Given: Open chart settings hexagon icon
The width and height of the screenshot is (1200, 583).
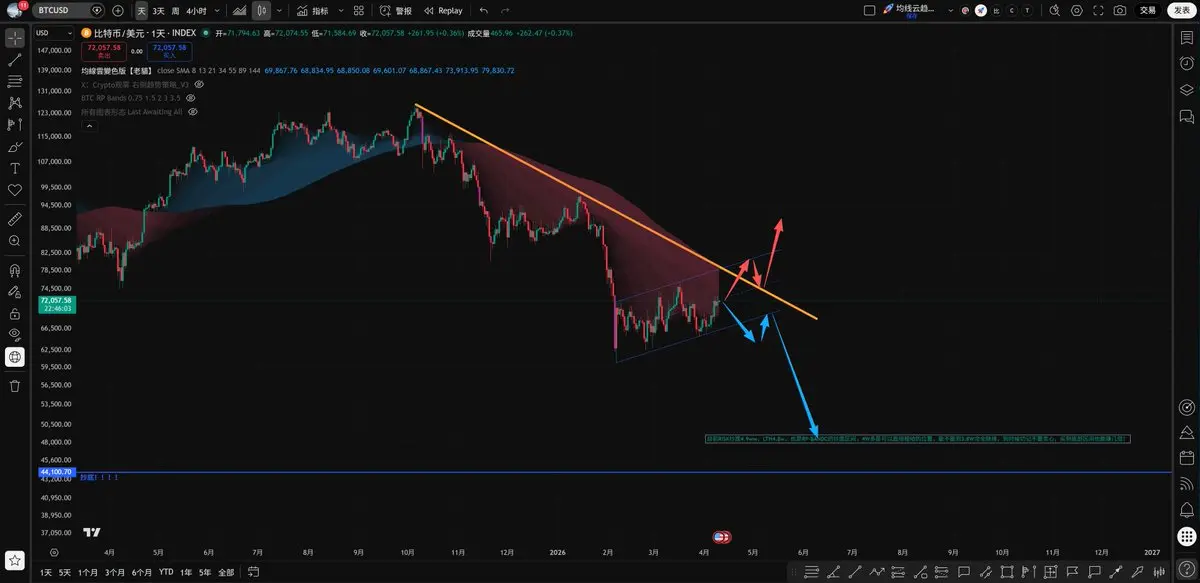Looking at the screenshot, I should (1076, 10).
